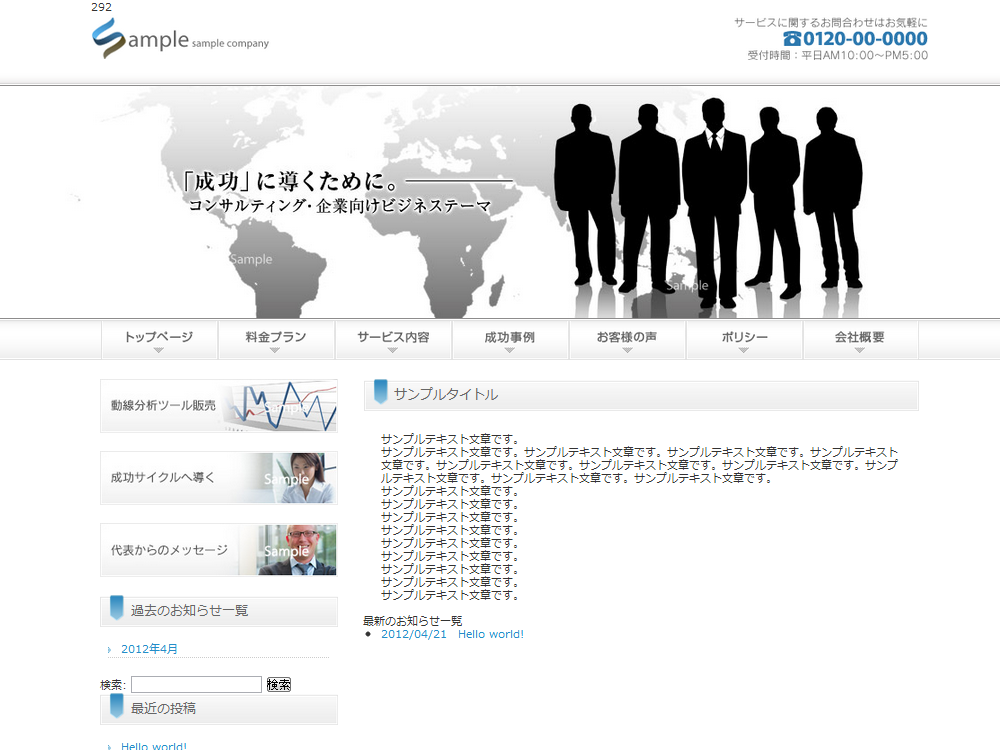The height and width of the screenshot is (750, 1000).
Task: Click the 最近の投稿 heading
Action: [x=163, y=709]
